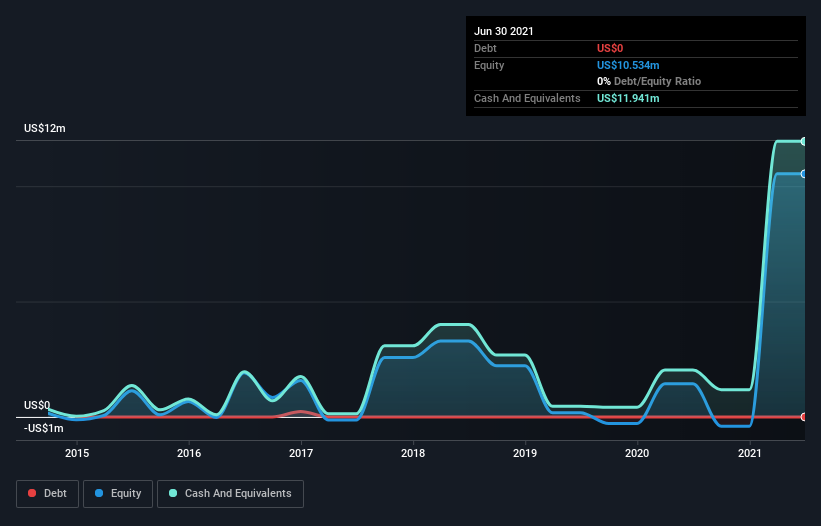
Task: Click the Jun 30 2021 tooltip date
Action: (x=504, y=31)
